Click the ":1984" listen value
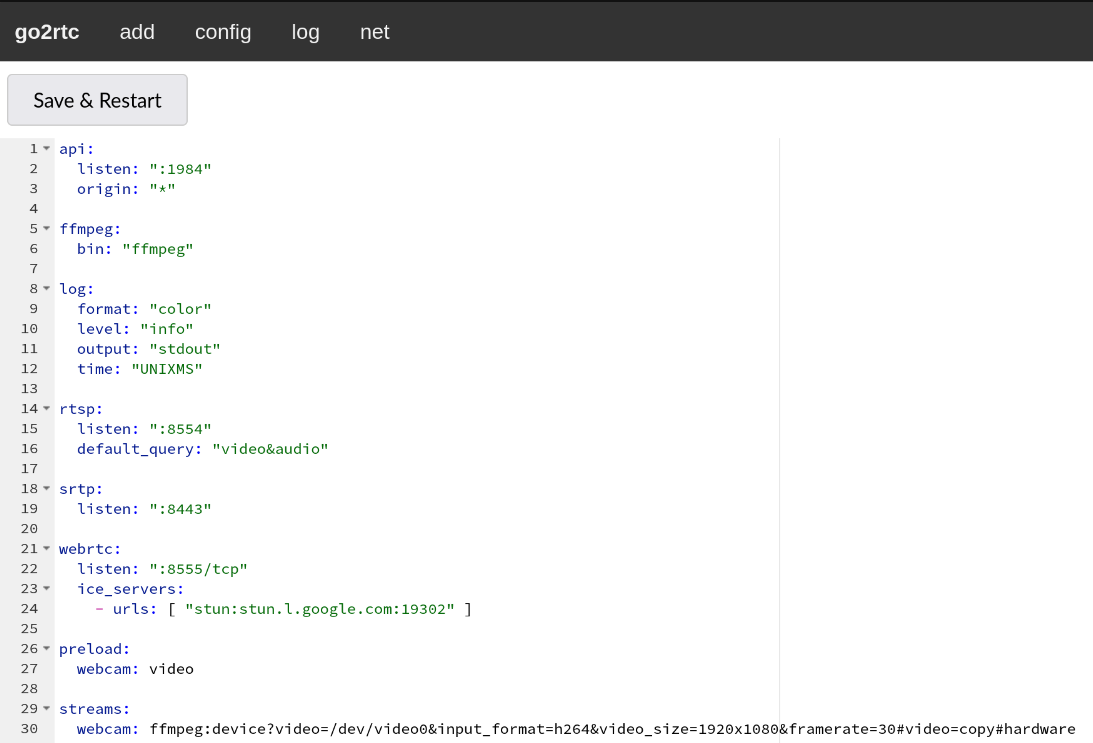1093x743 pixels. [182, 168]
